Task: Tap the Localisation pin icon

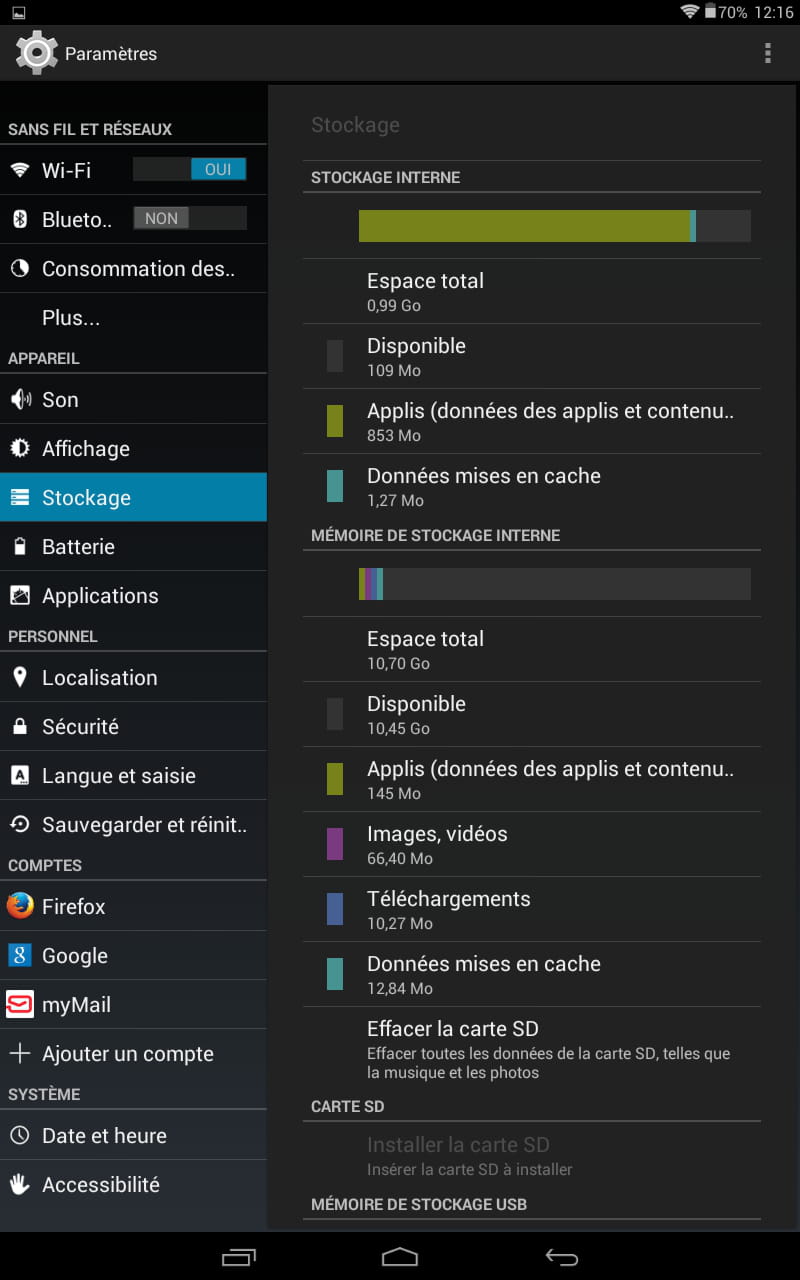Action: tap(20, 677)
